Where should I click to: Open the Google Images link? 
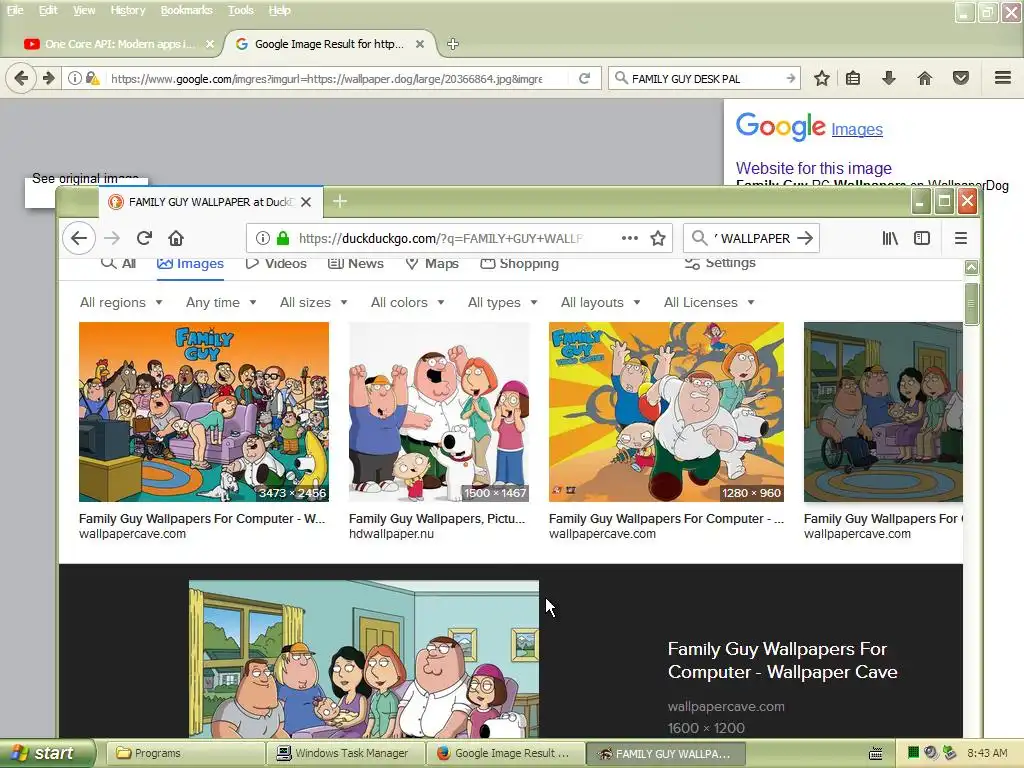click(856, 129)
